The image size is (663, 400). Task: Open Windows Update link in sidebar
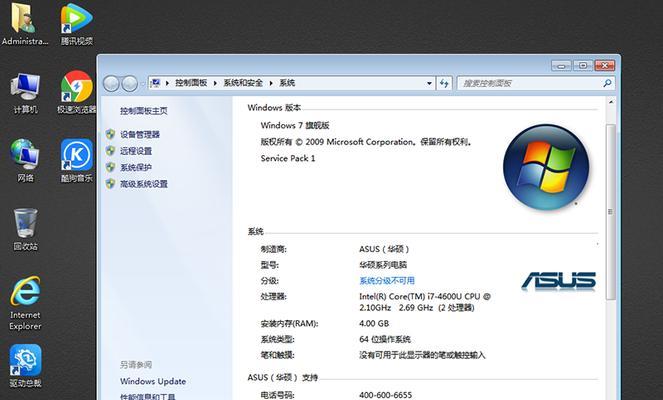click(x=153, y=381)
